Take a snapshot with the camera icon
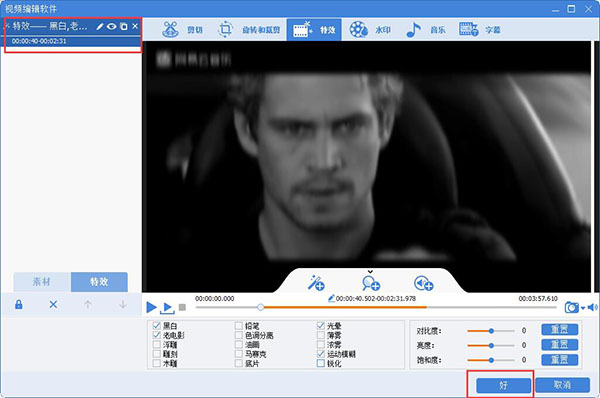600x398 pixels. pos(572,307)
